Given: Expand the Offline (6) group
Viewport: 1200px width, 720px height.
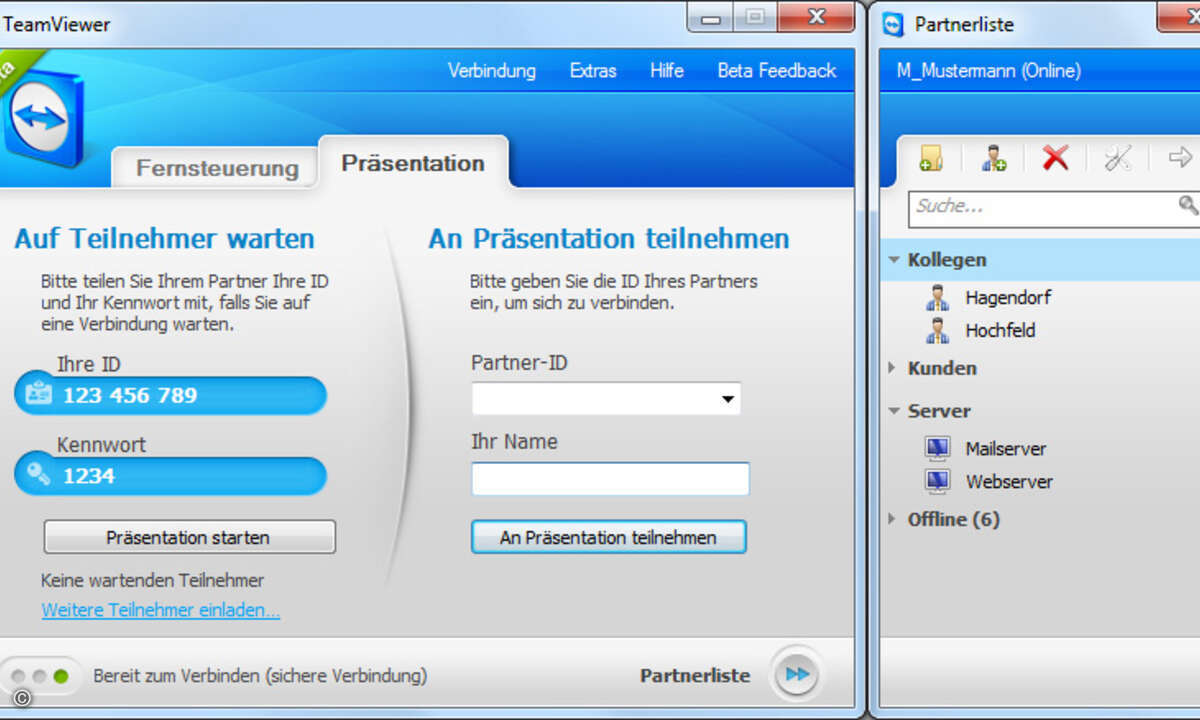Looking at the screenshot, I should (893, 519).
